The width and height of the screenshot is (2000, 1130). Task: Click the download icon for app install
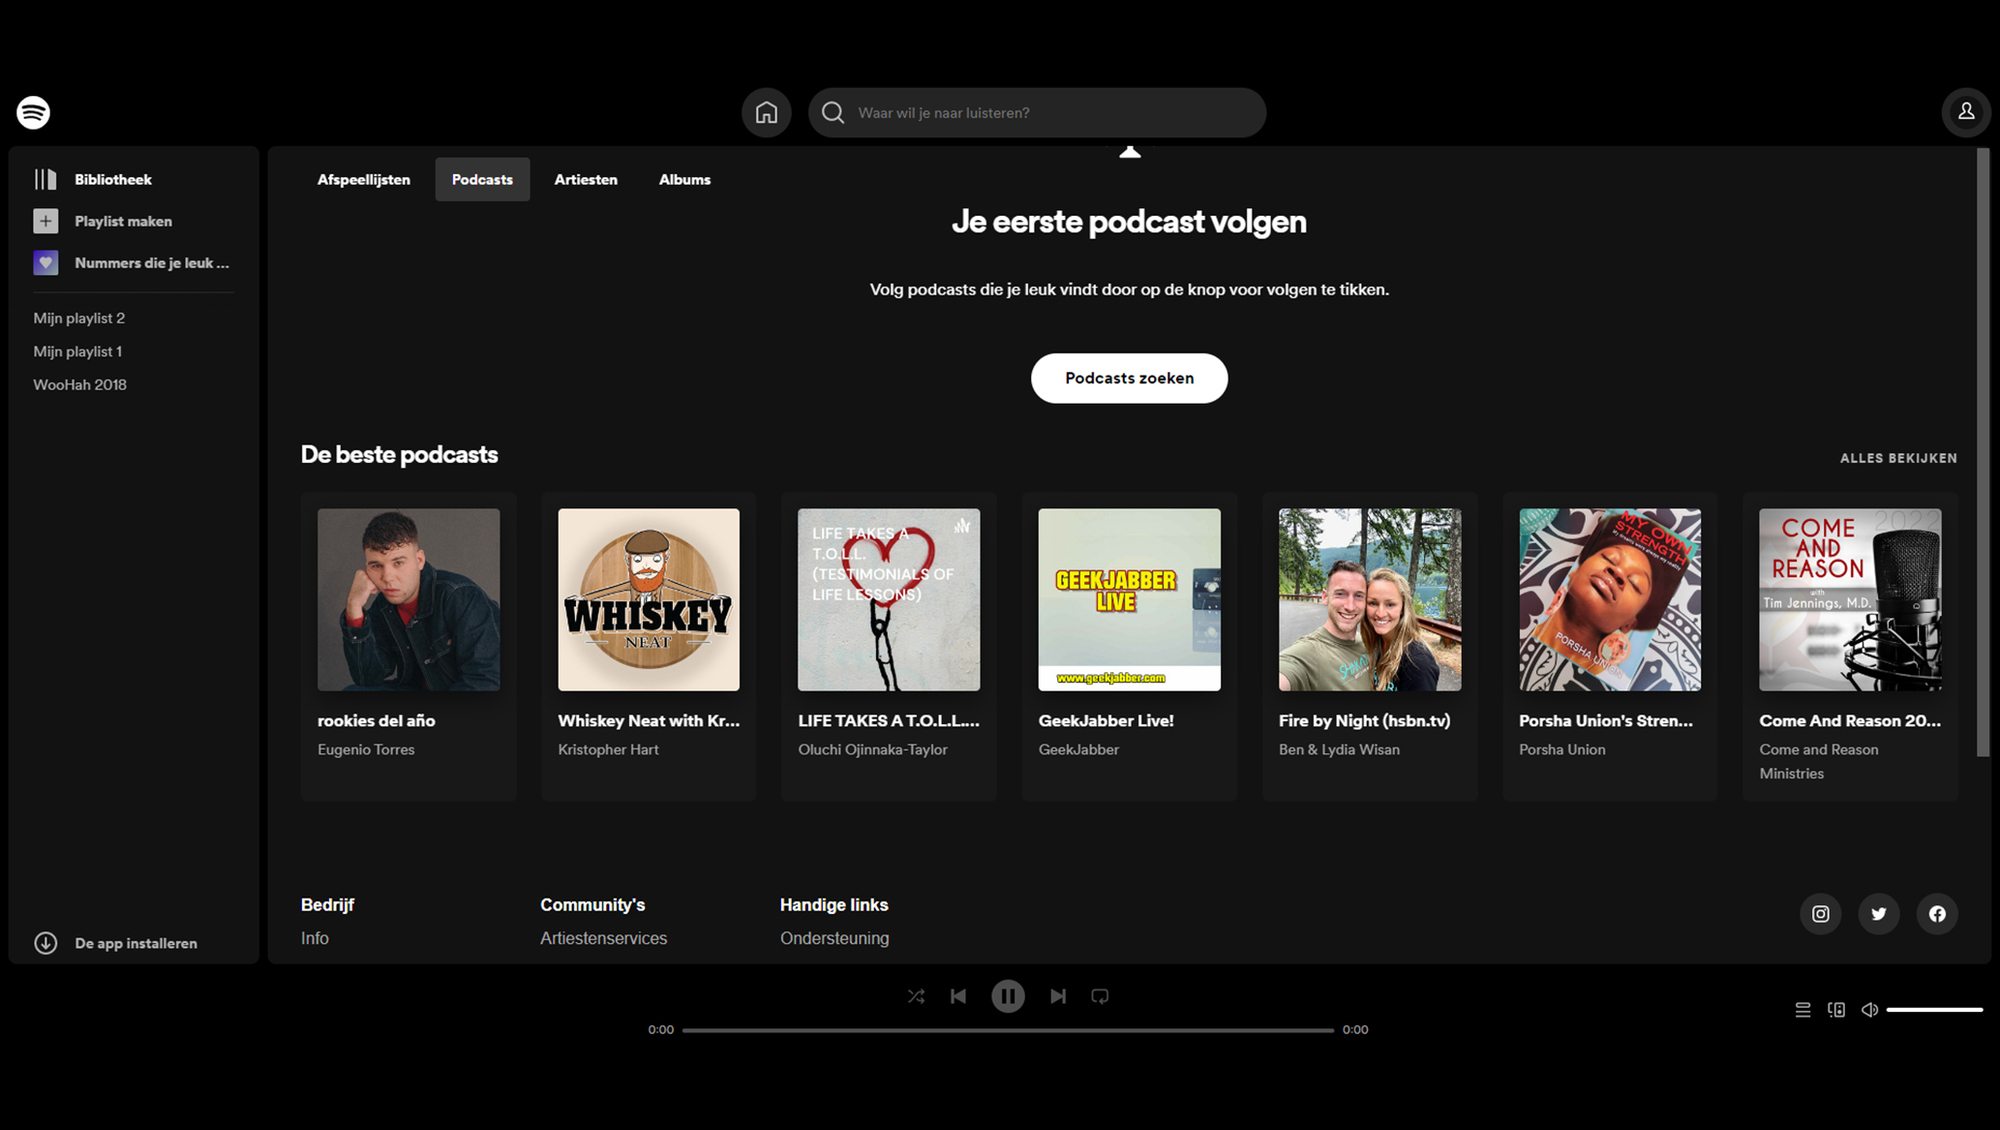(46, 943)
